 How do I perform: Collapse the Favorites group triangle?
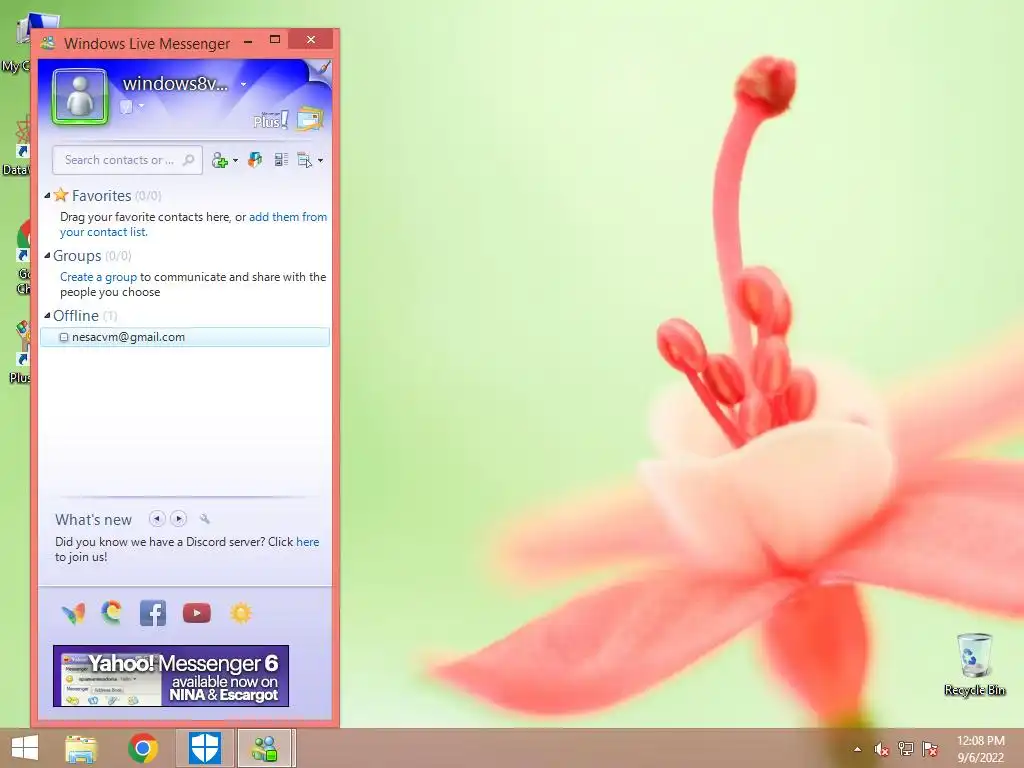[47, 195]
